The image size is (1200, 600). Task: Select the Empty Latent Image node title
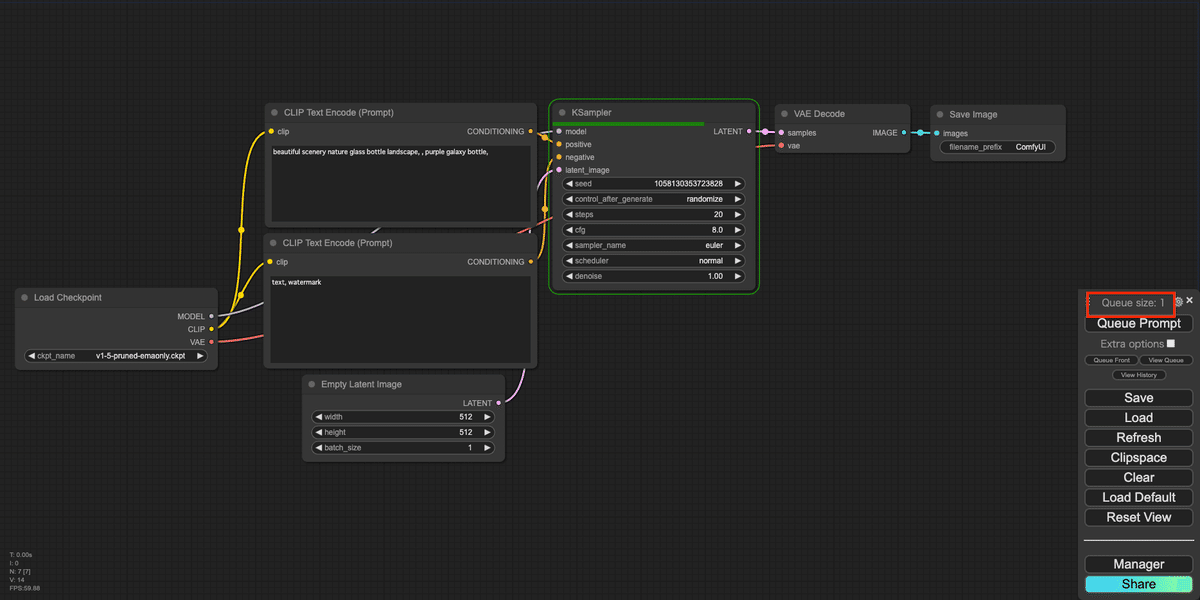click(x=362, y=384)
